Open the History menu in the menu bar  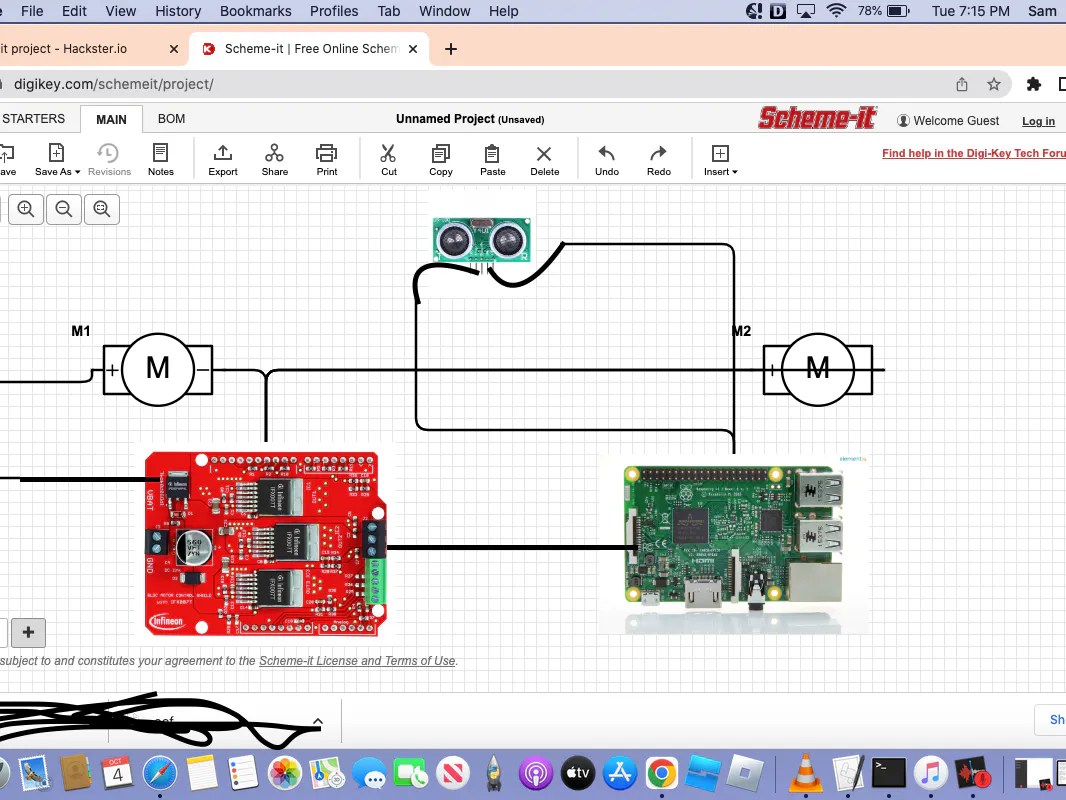178,11
